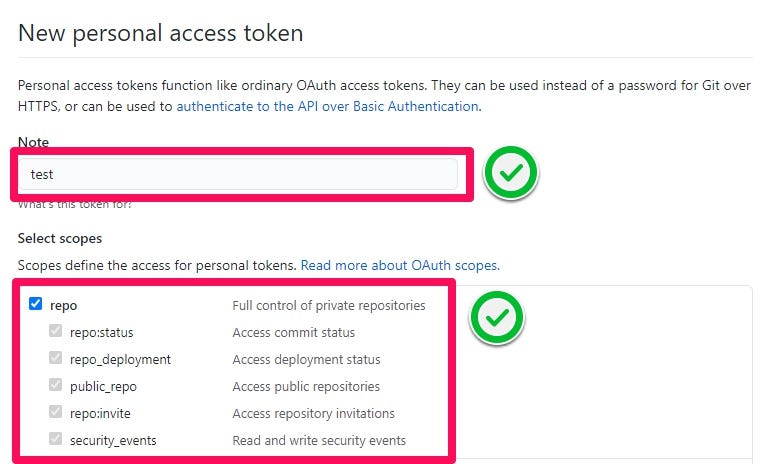The height and width of the screenshot is (464, 766).
Task: Open the 'Read more about OAuth scopes' link
Action: 400,266
